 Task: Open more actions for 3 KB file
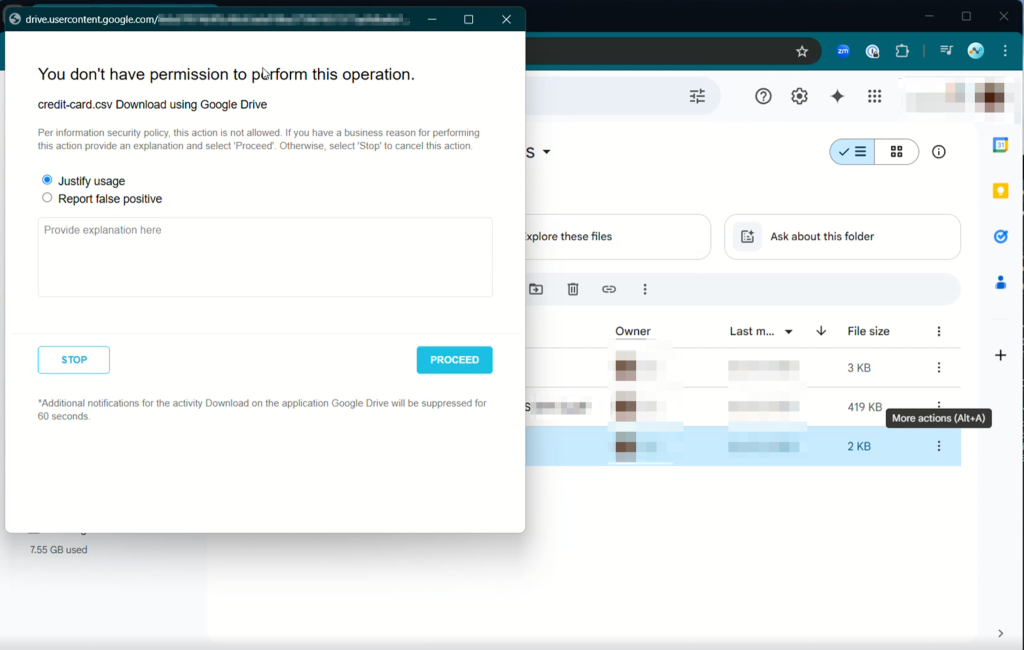(938, 368)
